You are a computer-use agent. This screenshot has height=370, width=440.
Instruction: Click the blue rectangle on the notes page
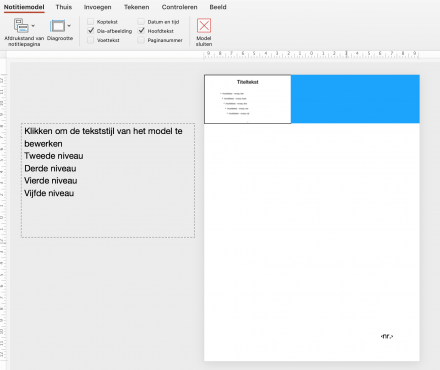pos(355,99)
